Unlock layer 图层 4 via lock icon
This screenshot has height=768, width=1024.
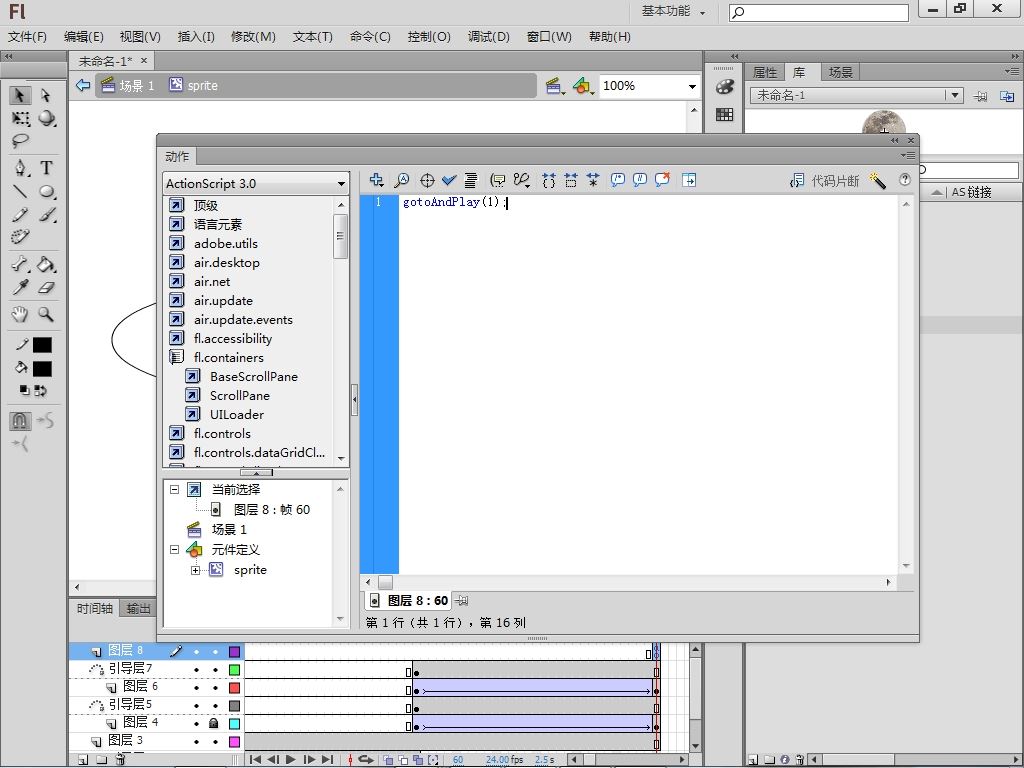(213, 723)
